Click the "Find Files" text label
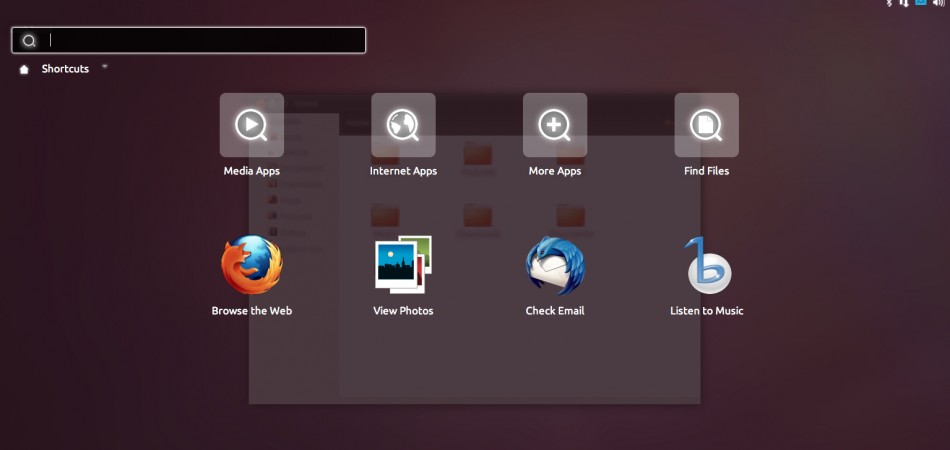The width and height of the screenshot is (950, 450). 706,171
